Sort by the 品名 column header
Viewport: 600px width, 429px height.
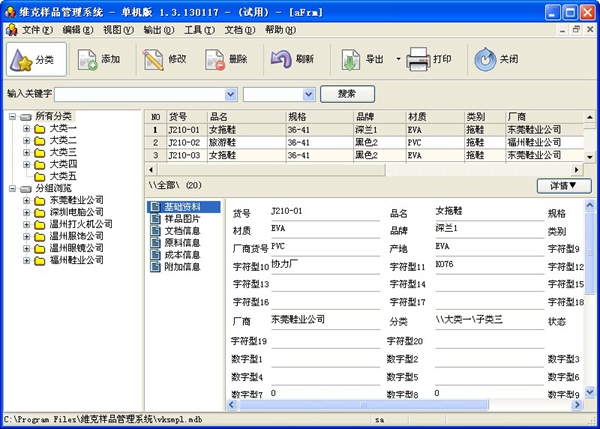click(x=247, y=117)
